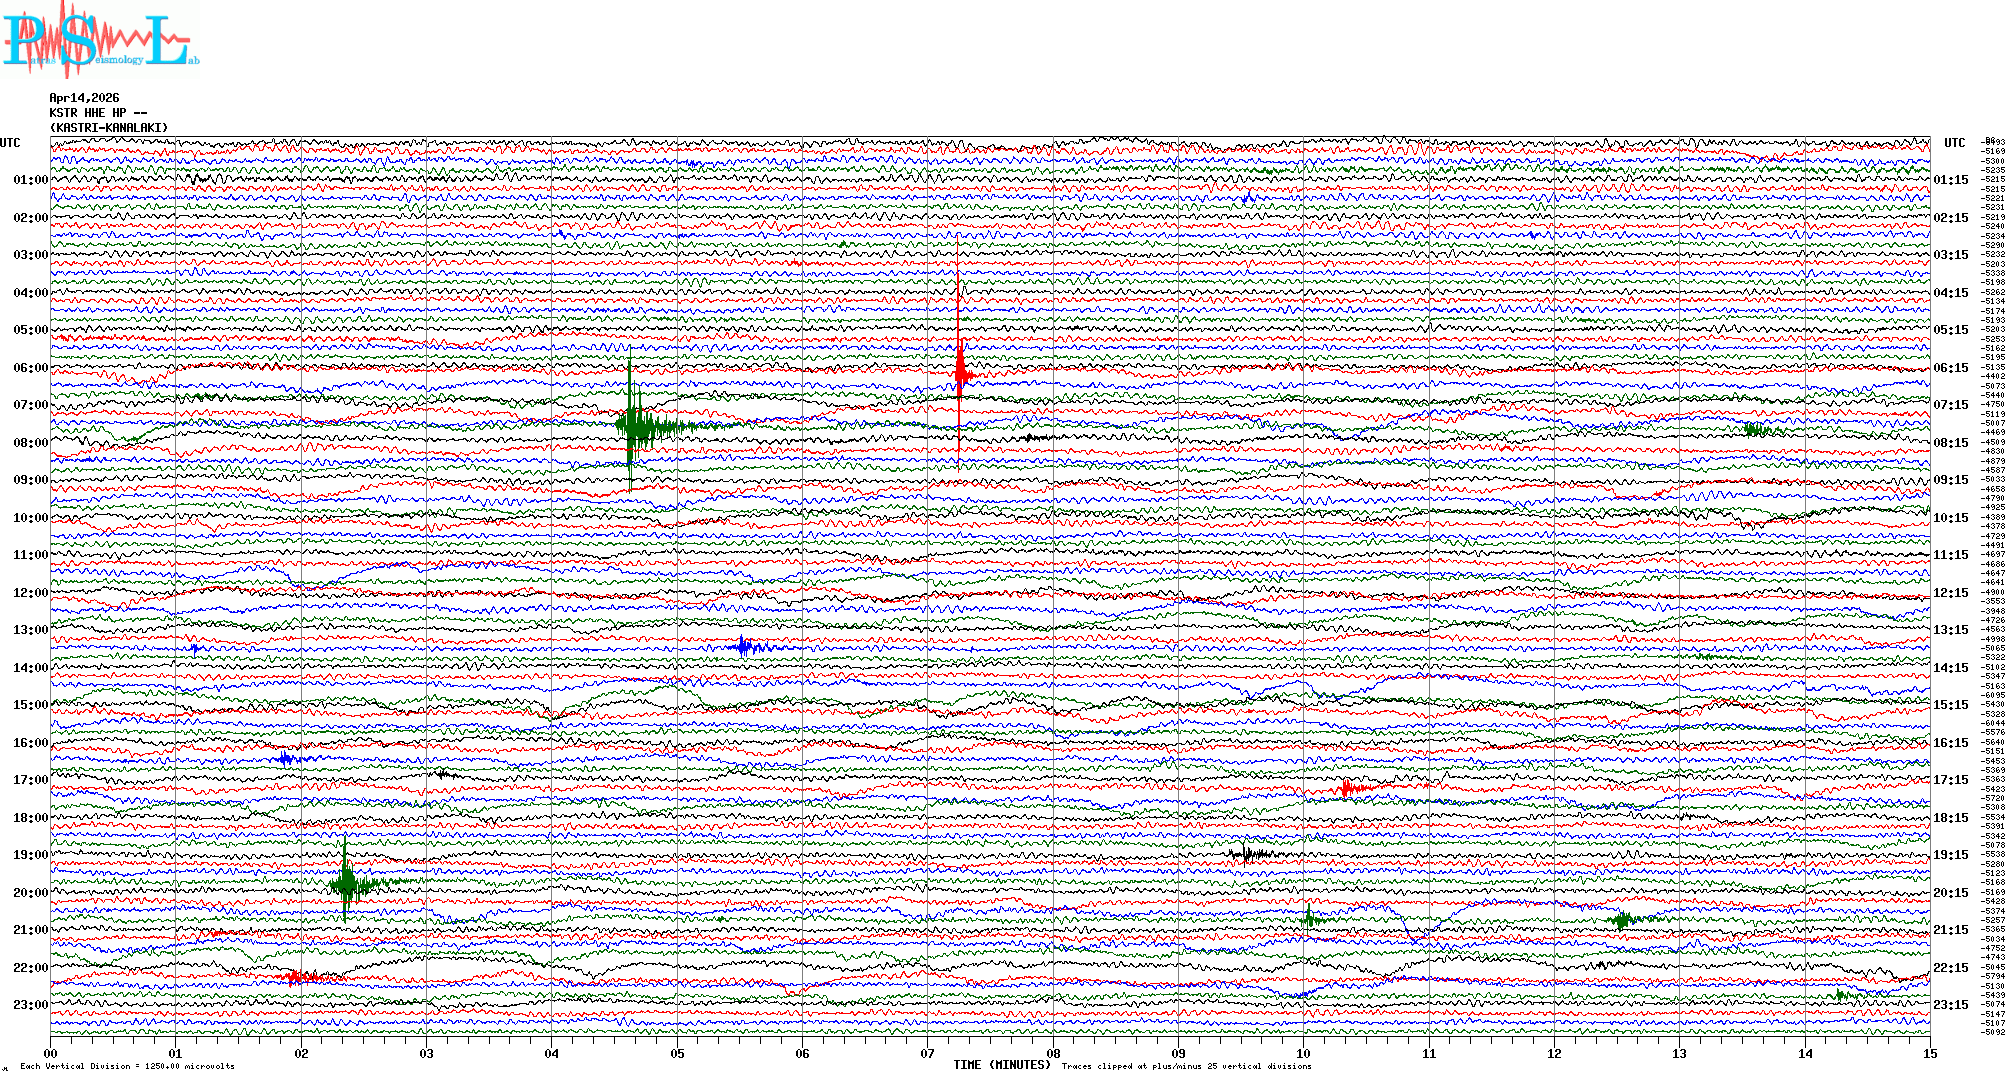This screenshot has width=2010, height=1080.
Task: Click the (KASTRI-KANALAKI) station name text
Action: 109,128
